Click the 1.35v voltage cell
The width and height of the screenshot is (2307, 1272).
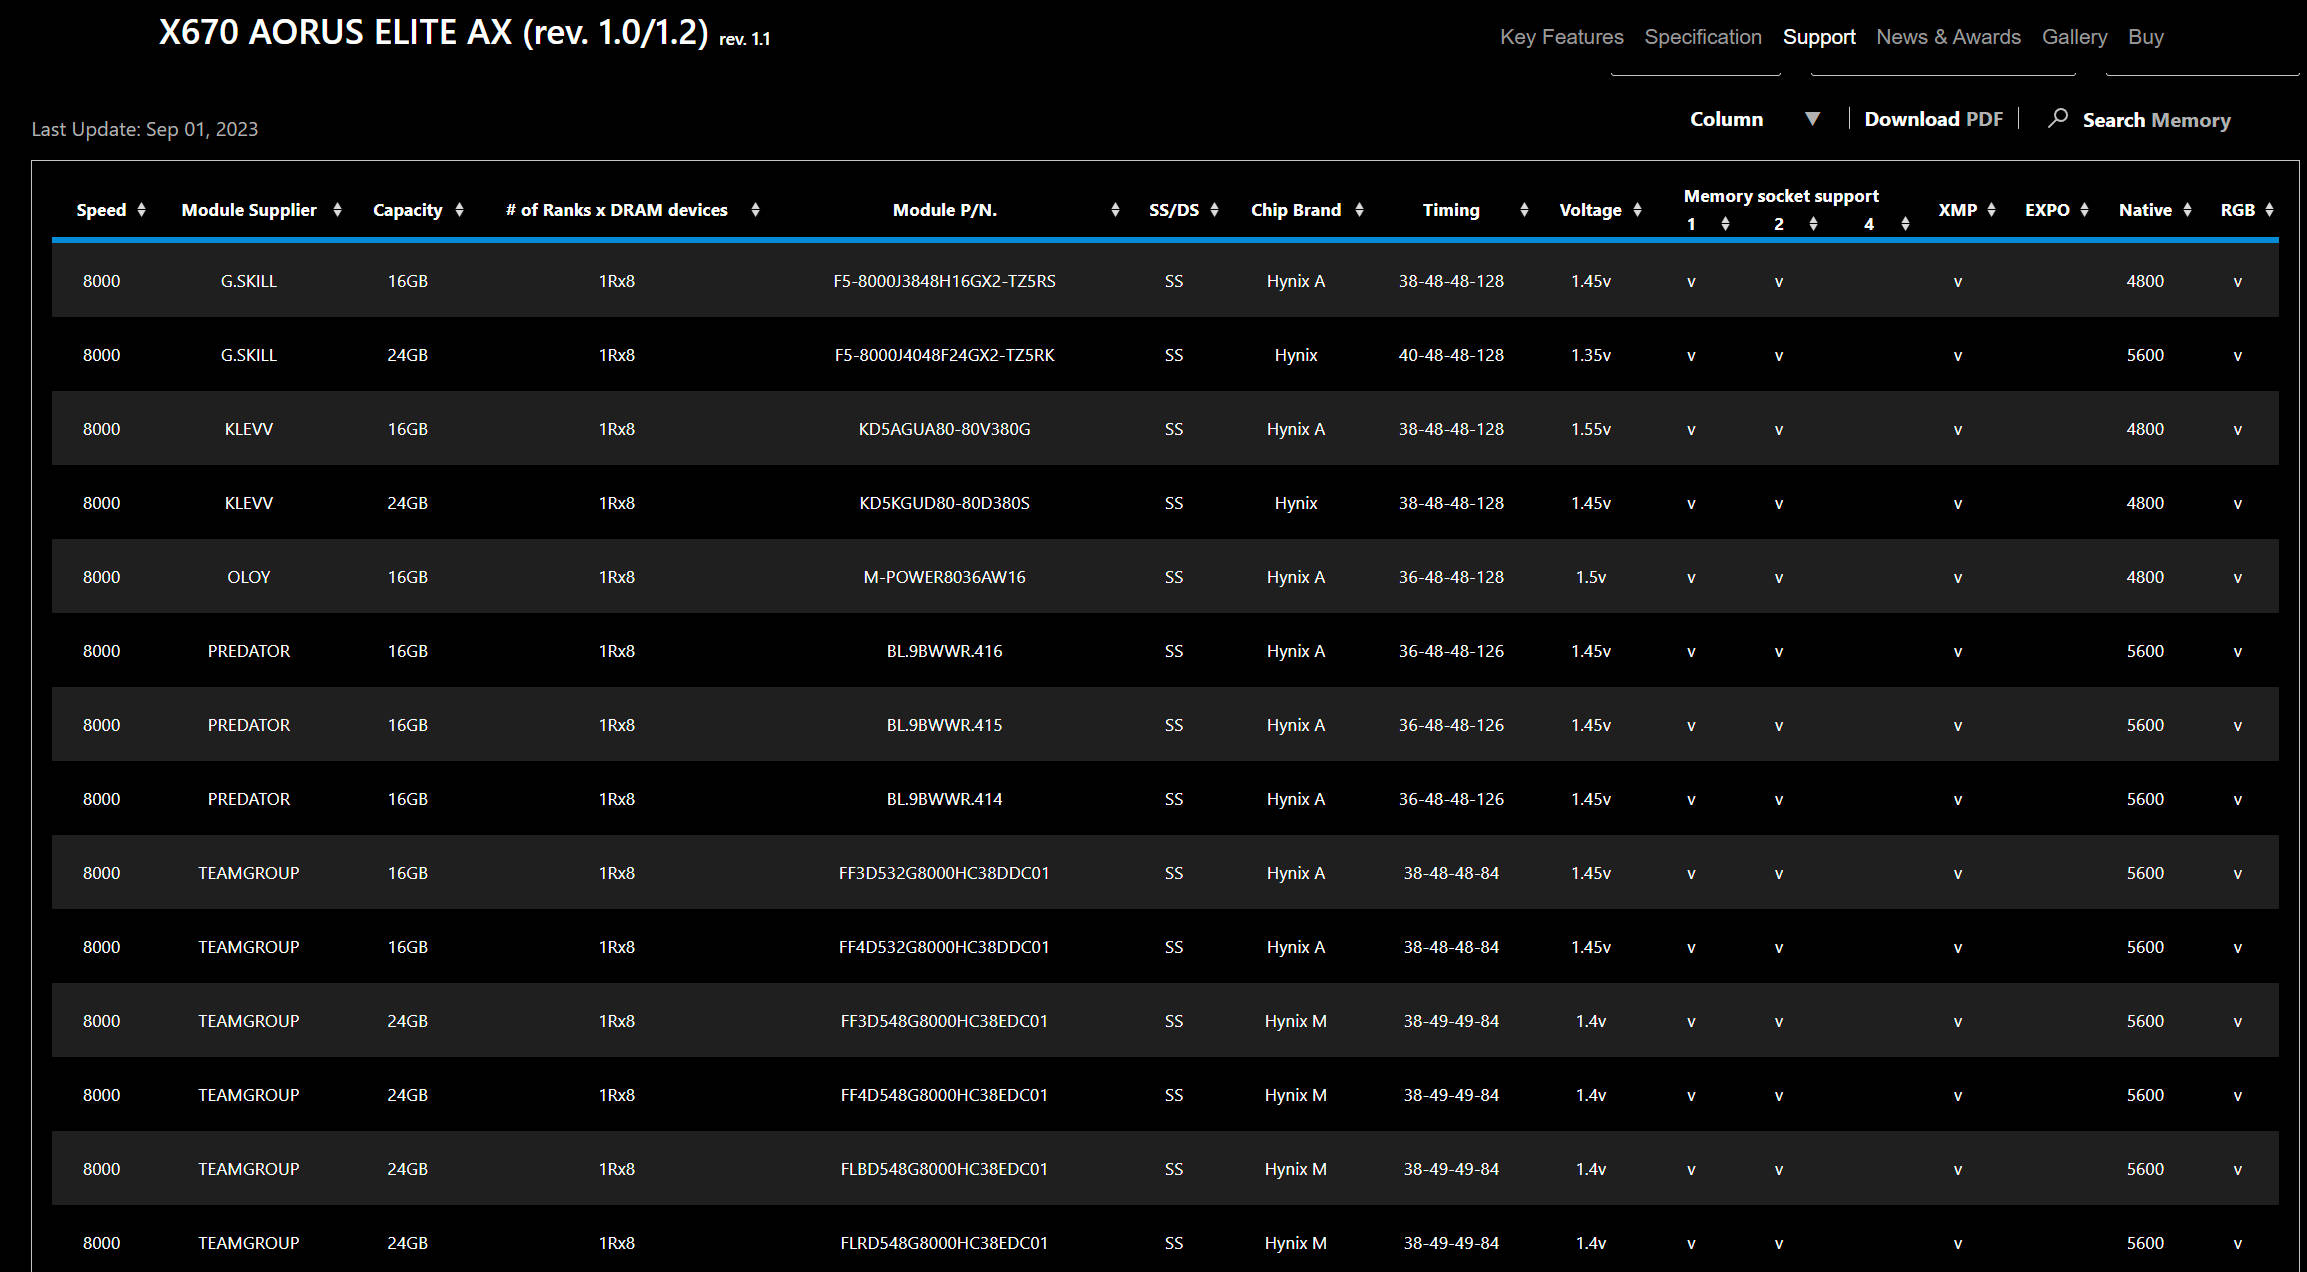(1591, 355)
